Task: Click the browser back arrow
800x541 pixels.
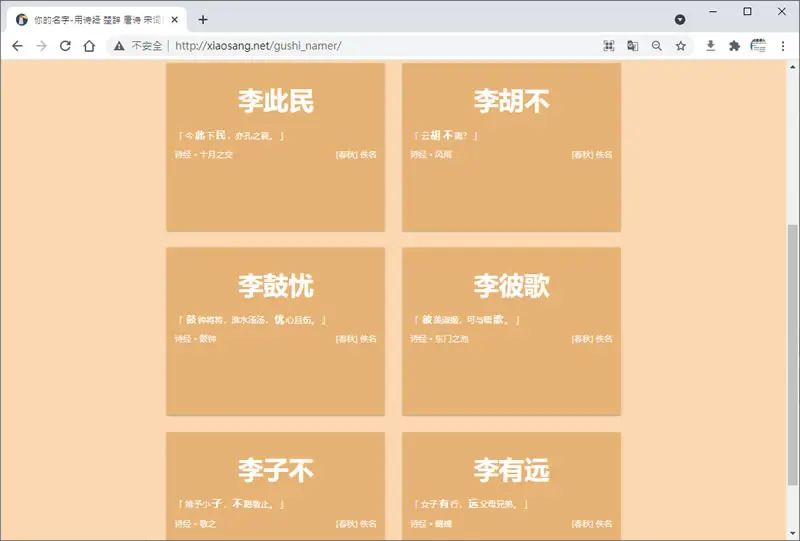Action: point(17,46)
